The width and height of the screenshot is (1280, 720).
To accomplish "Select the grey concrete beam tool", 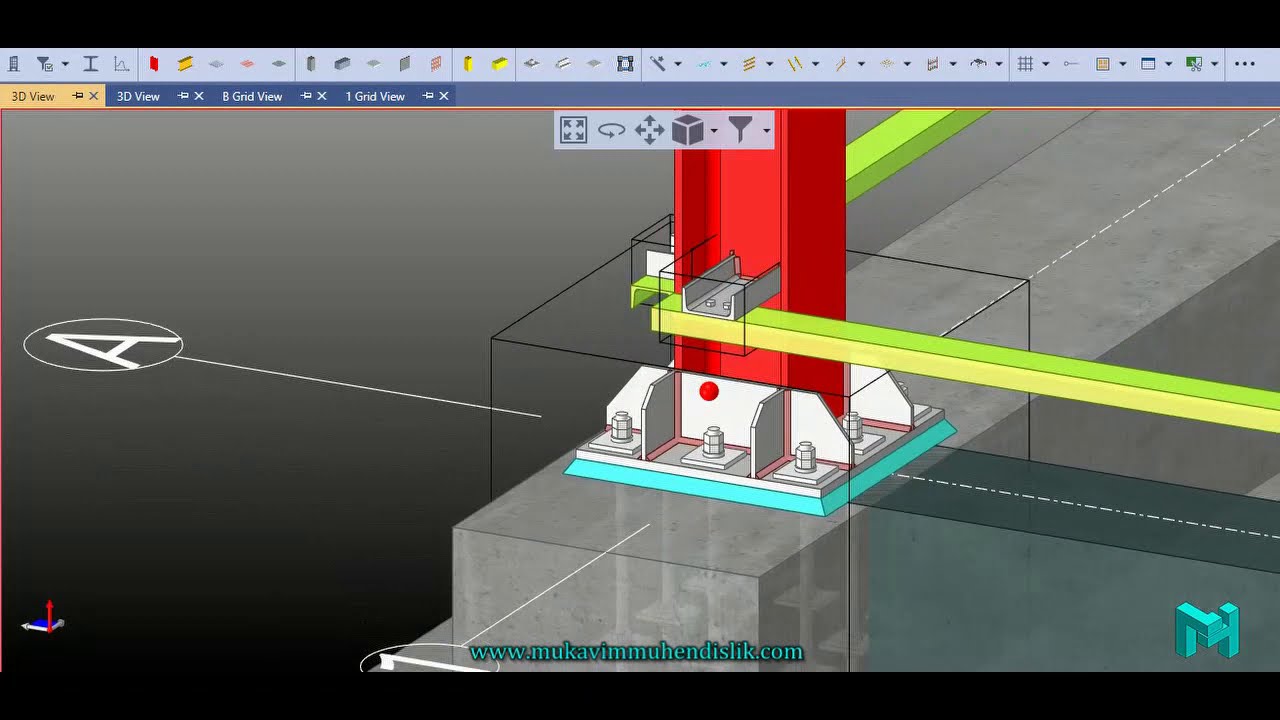I will coord(342,64).
